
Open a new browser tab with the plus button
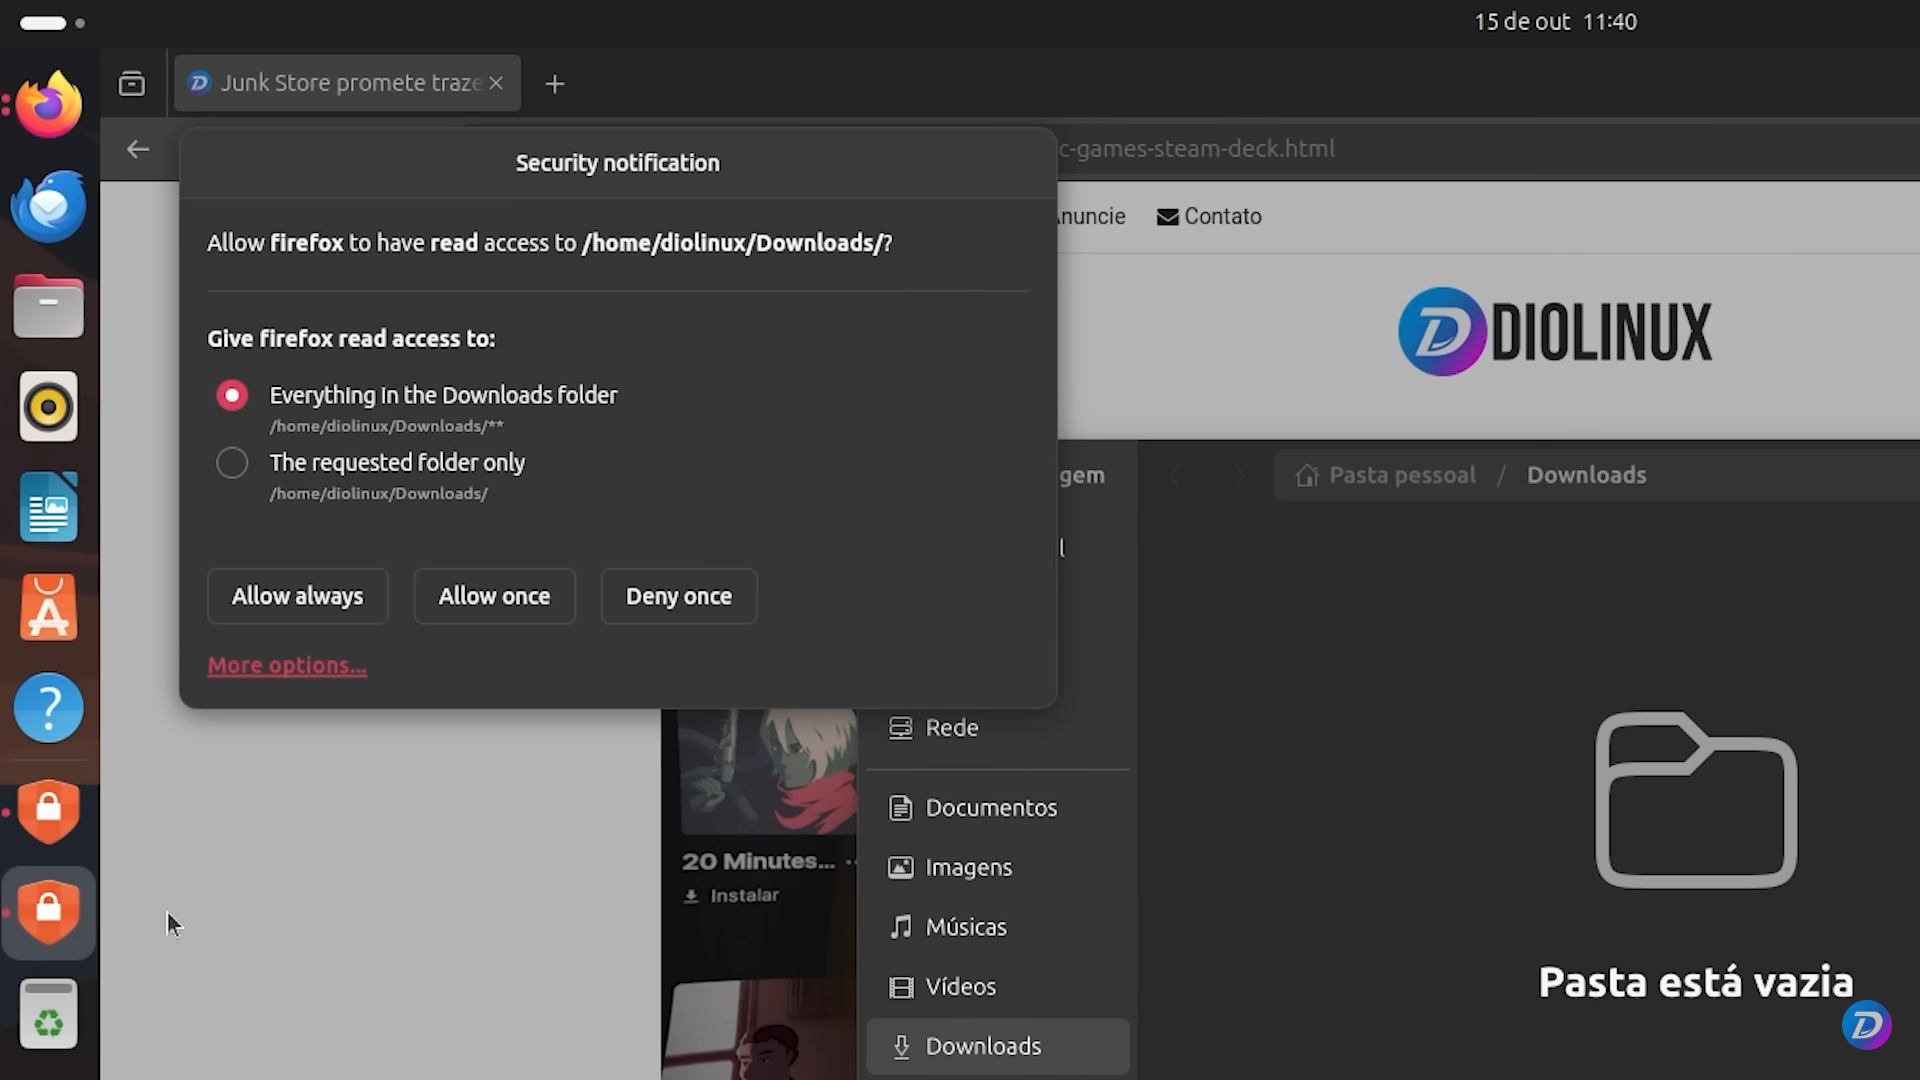(x=555, y=84)
